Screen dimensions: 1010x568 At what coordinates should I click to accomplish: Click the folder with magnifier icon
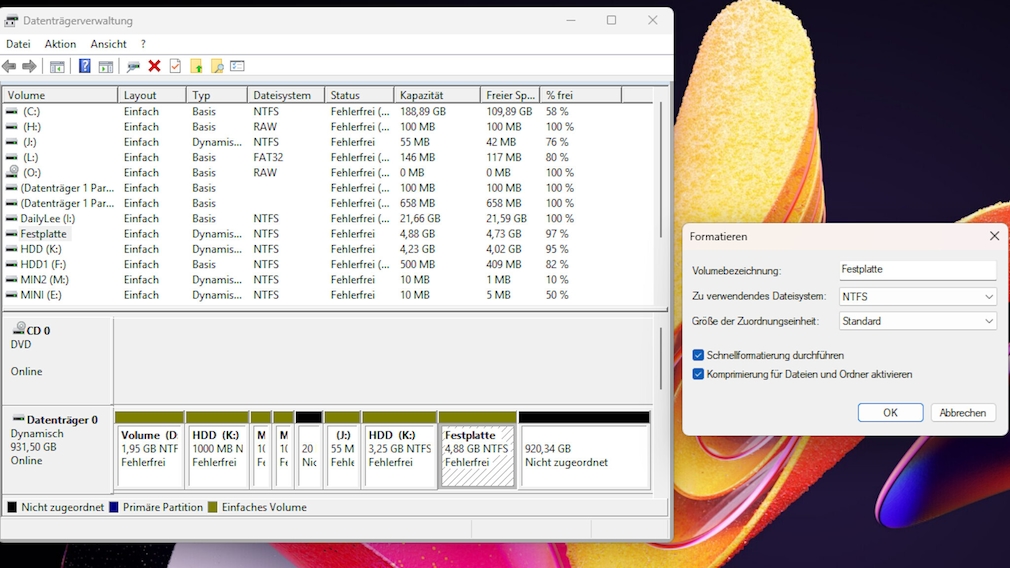216,66
